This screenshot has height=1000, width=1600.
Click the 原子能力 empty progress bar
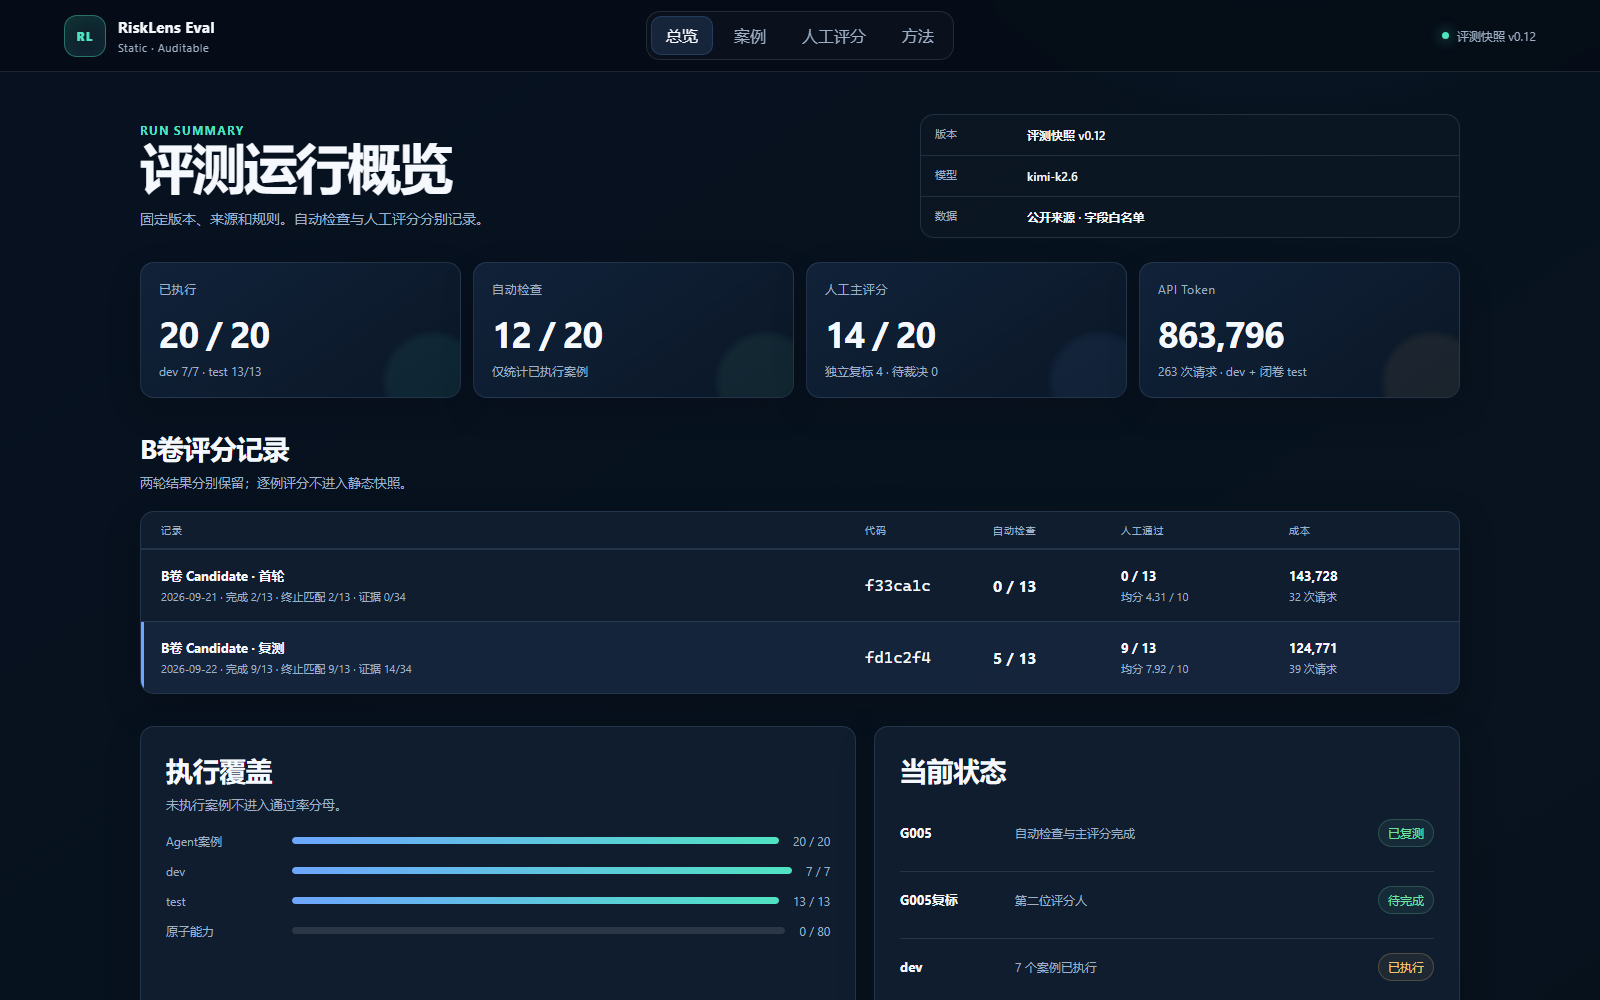pos(538,931)
